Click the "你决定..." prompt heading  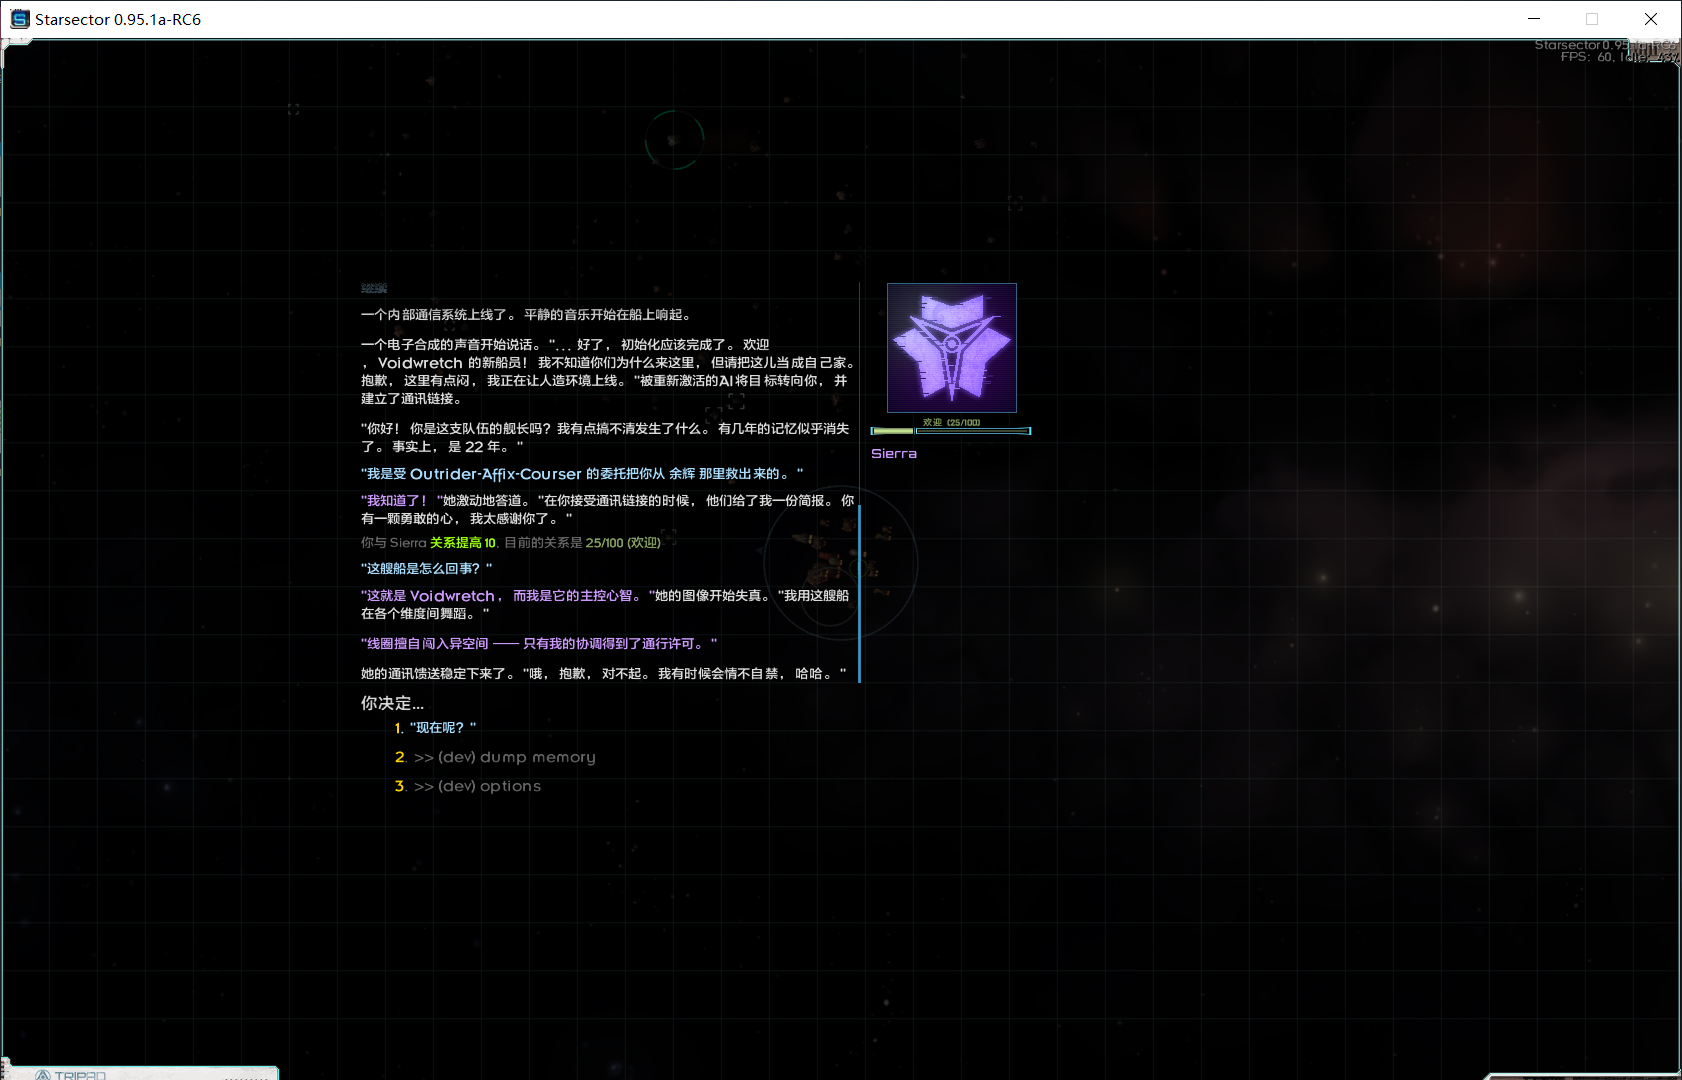point(392,703)
